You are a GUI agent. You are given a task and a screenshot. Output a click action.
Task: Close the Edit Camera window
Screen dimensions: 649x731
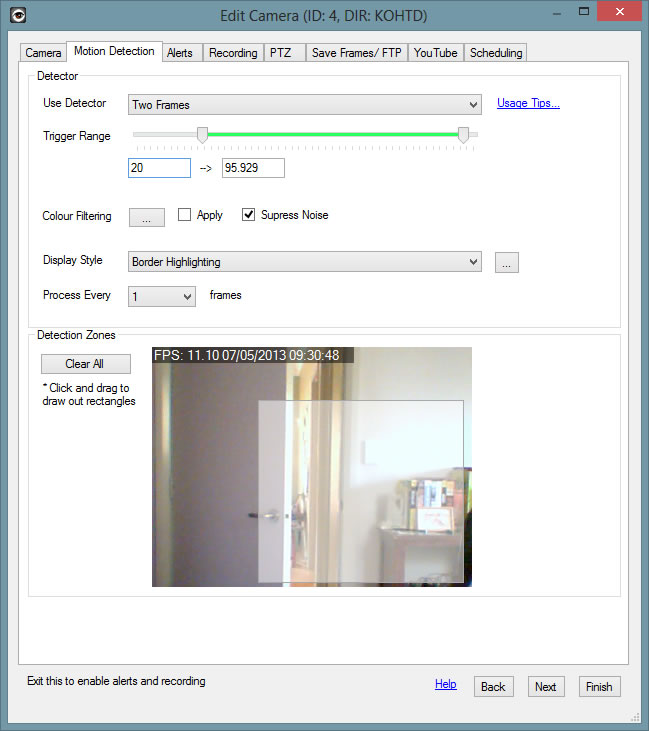pyautogui.click(x=620, y=13)
